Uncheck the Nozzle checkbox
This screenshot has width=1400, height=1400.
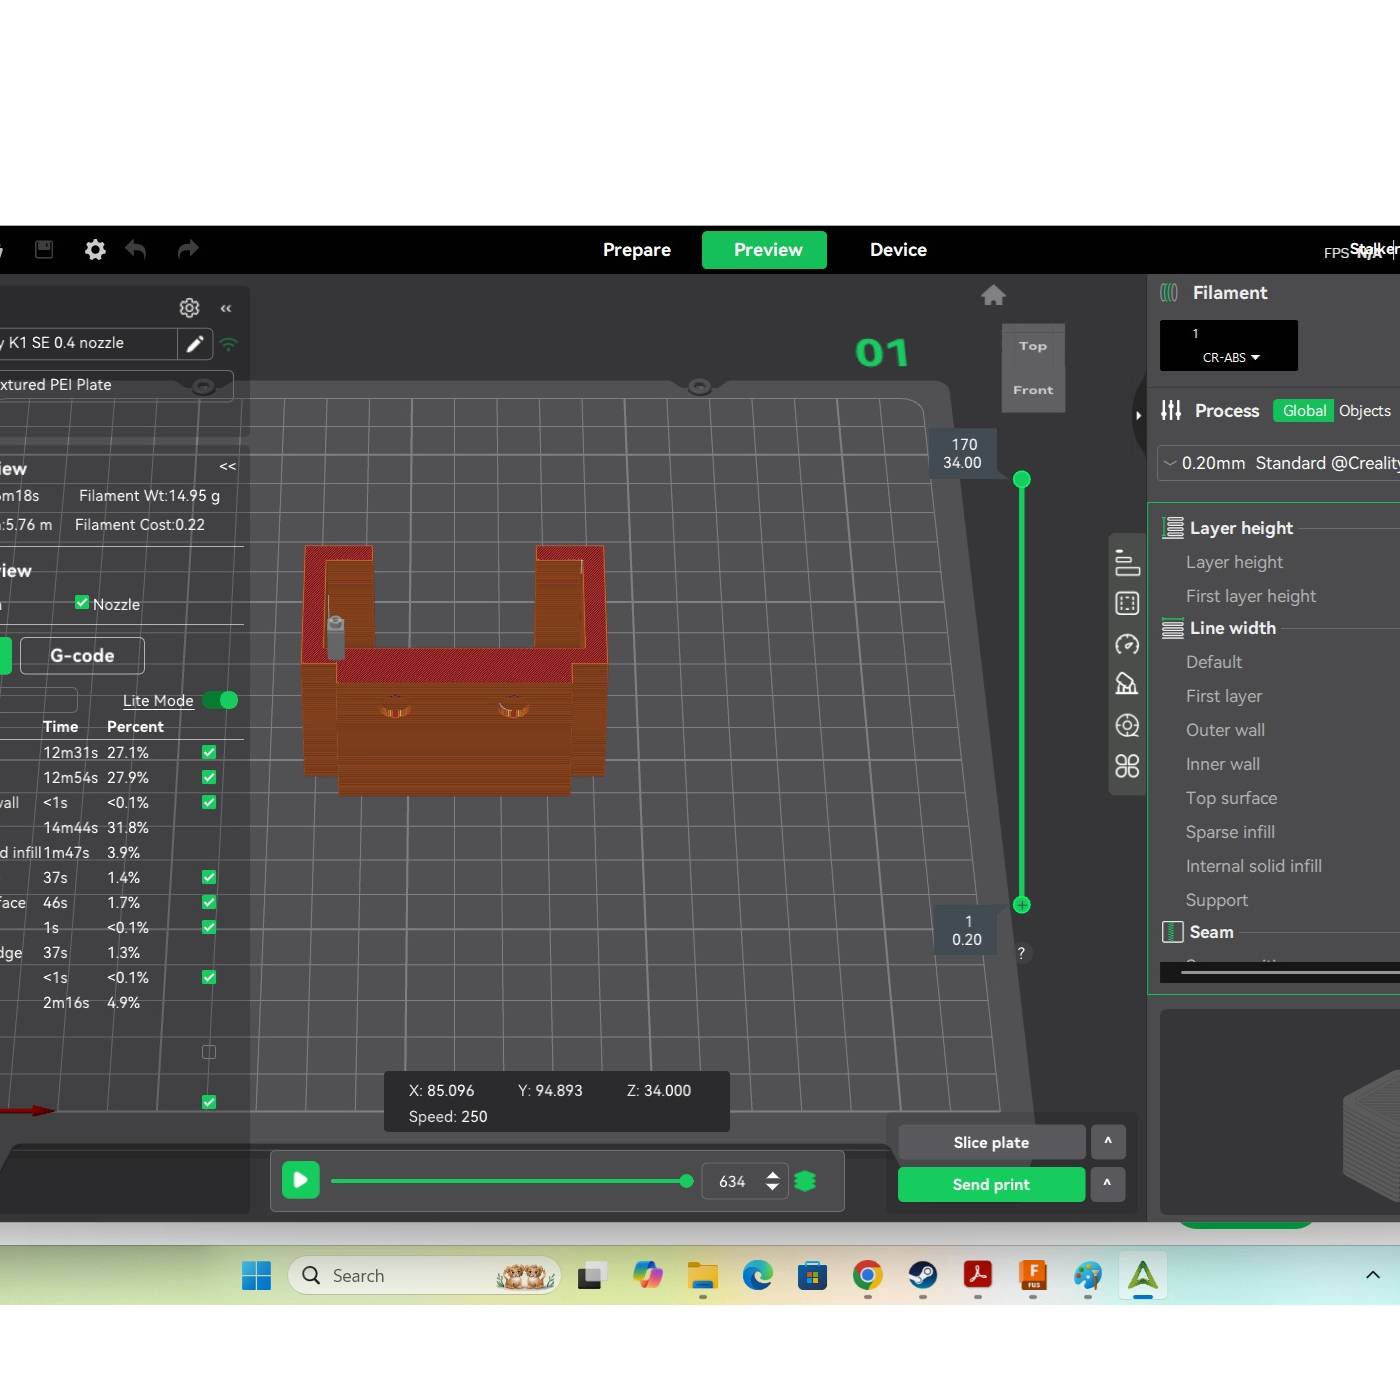click(x=82, y=603)
